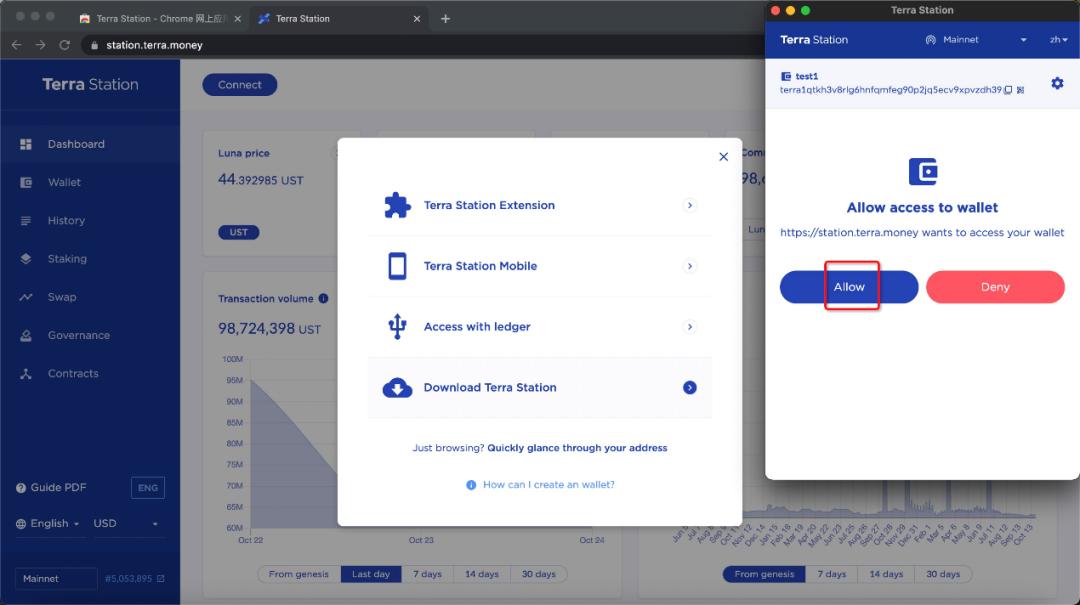This screenshot has width=1080, height=605.
Task: Click How can I create a wallet link
Action: pos(548,485)
